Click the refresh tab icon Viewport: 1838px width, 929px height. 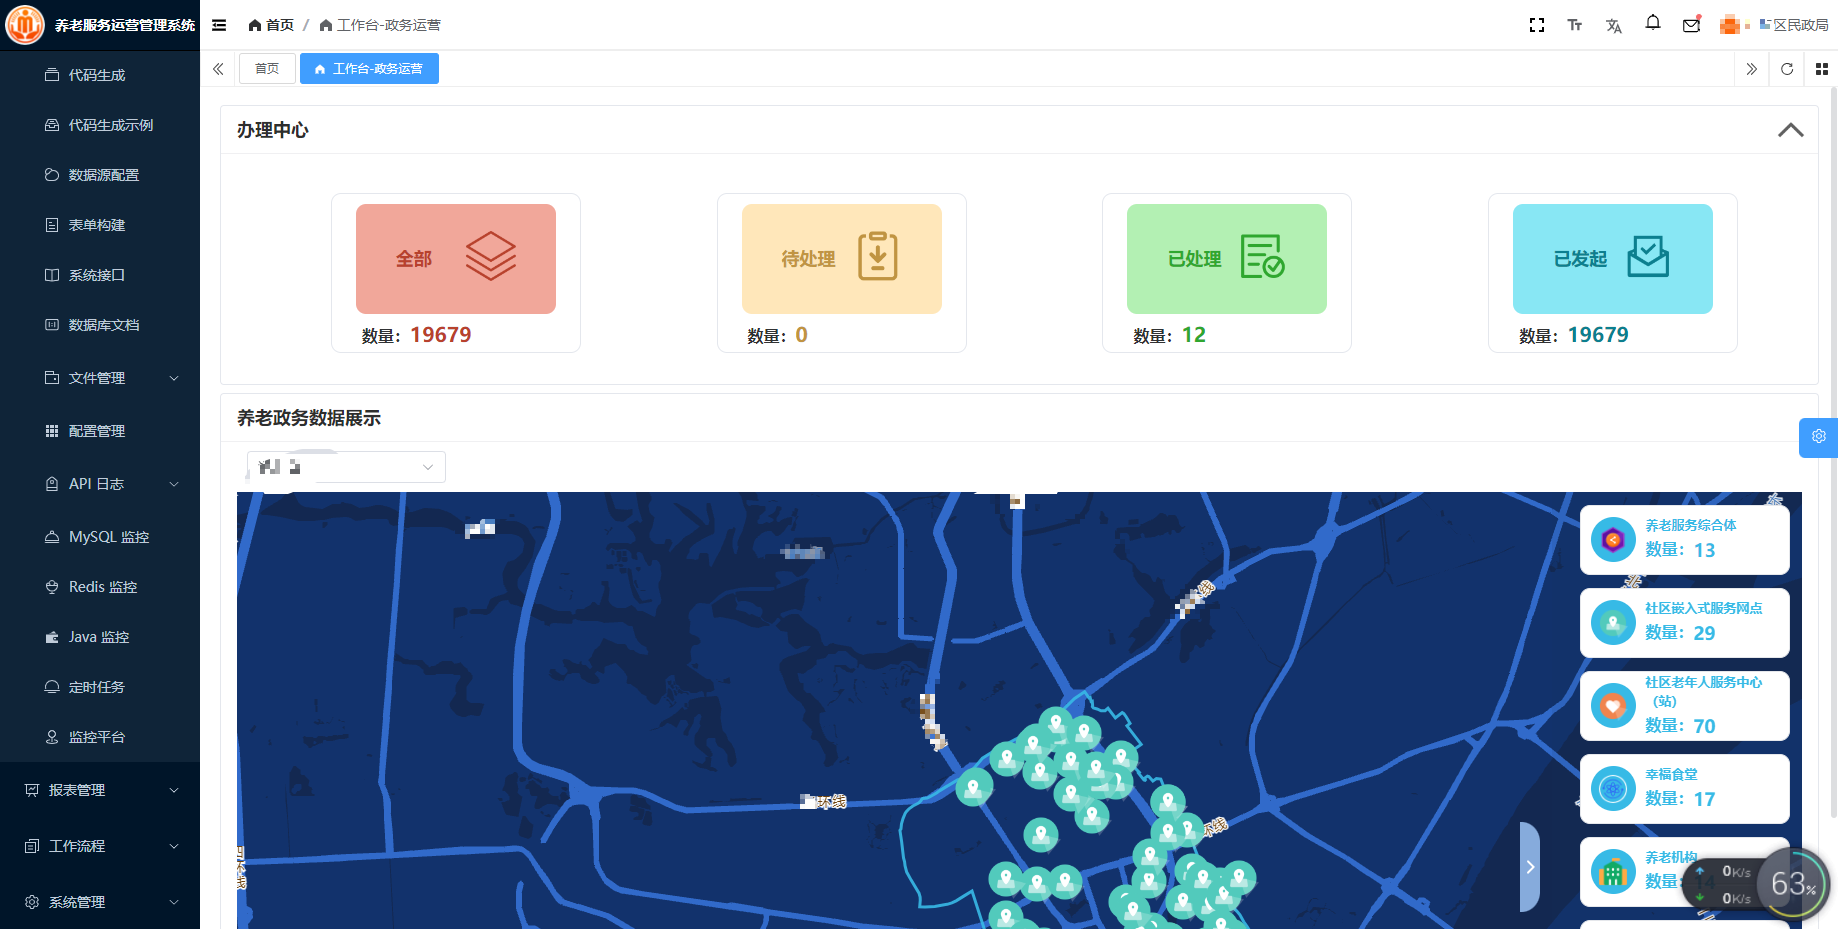click(x=1787, y=69)
